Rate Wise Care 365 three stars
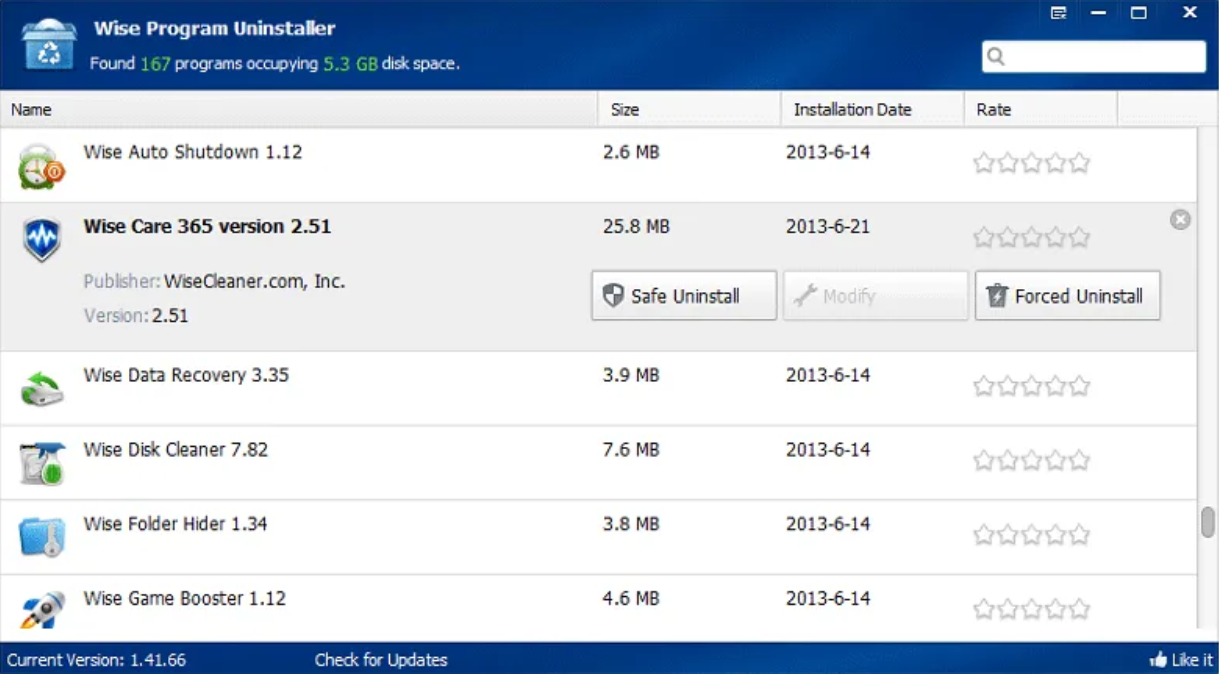Image resolution: width=1219 pixels, height=674 pixels. click(x=1032, y=237)
